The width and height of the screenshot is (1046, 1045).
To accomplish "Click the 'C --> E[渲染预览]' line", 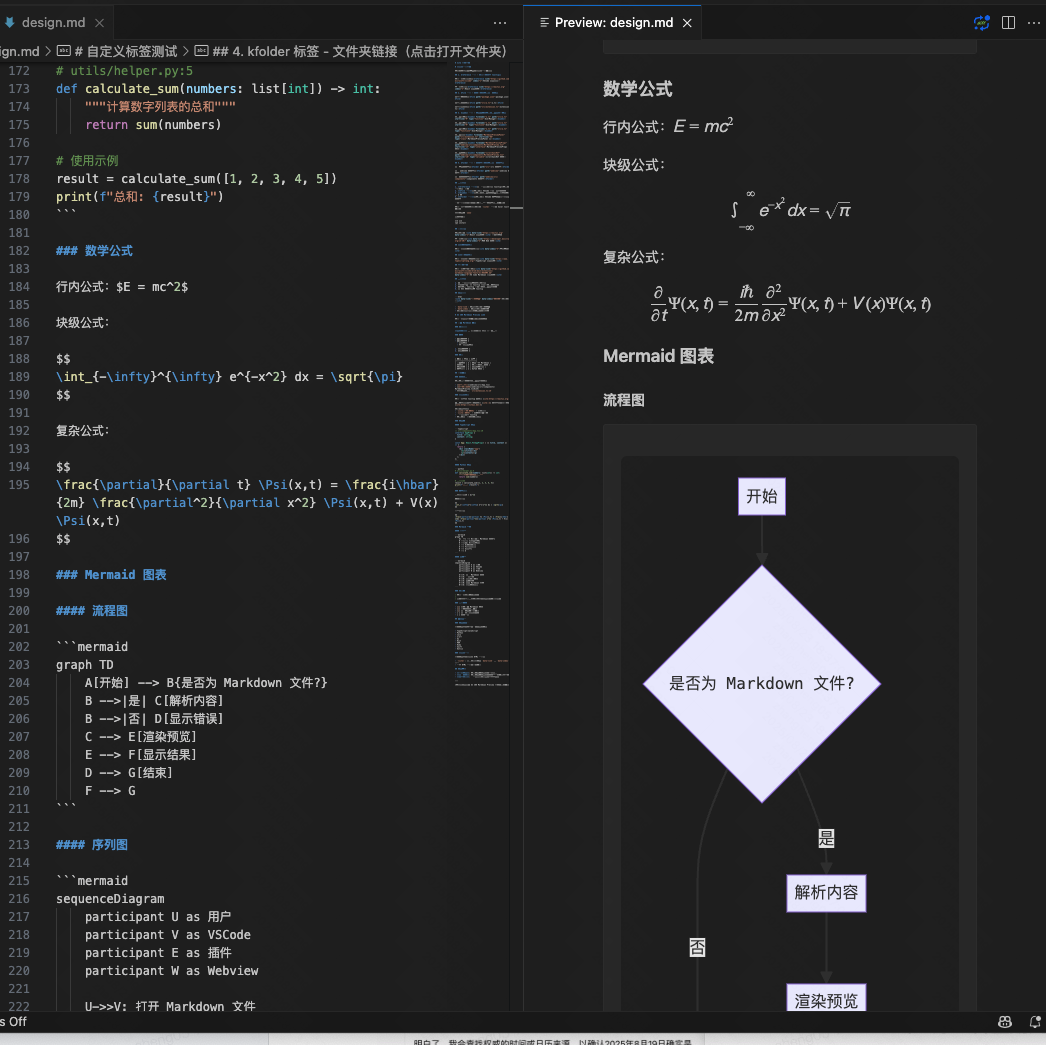I will 140,737.
